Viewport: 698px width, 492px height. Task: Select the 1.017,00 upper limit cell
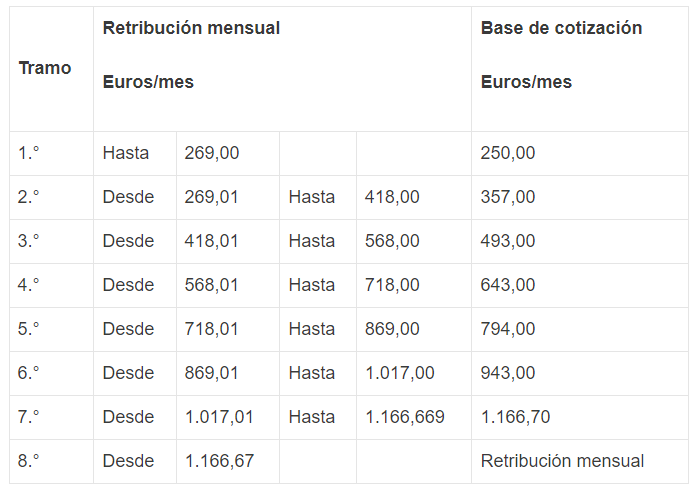click(x=400, y=373)
